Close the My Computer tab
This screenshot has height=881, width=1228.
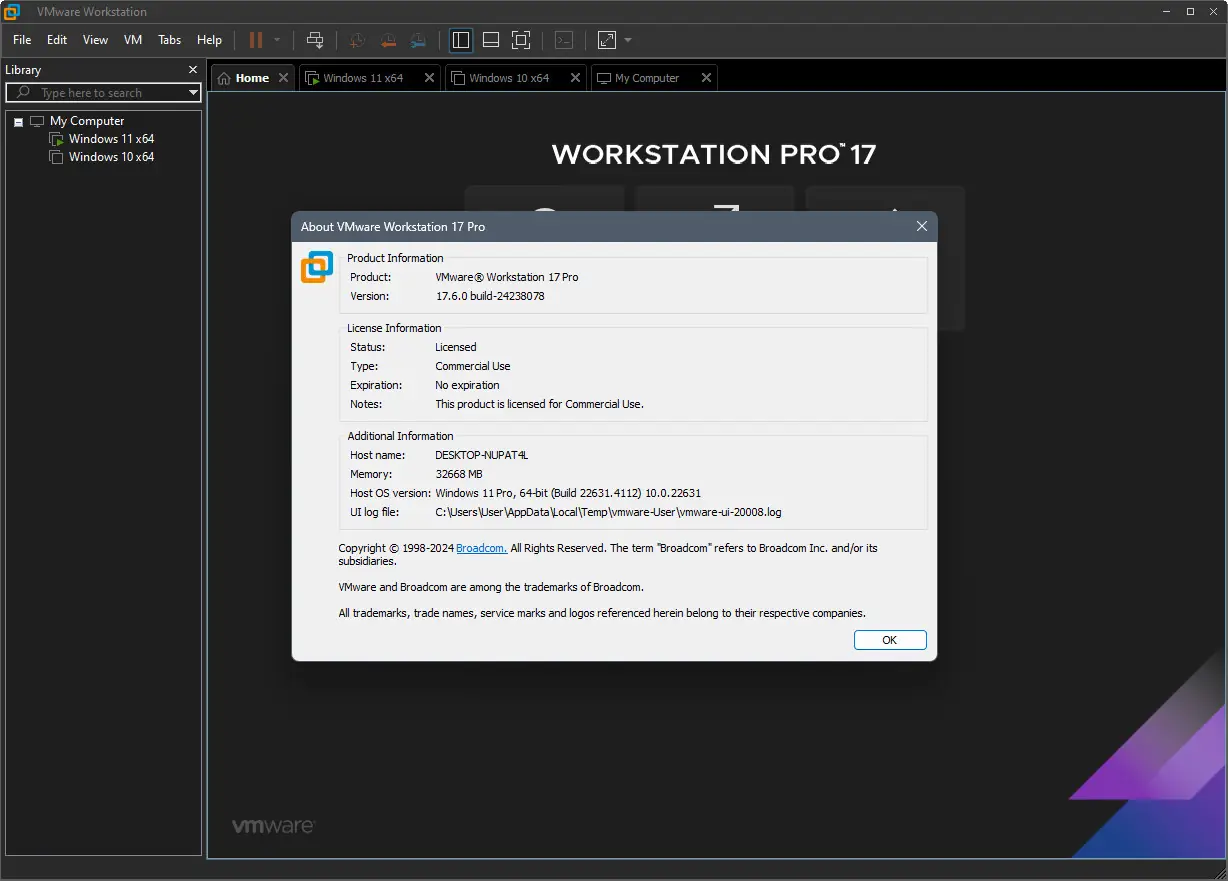pos(707,78)
